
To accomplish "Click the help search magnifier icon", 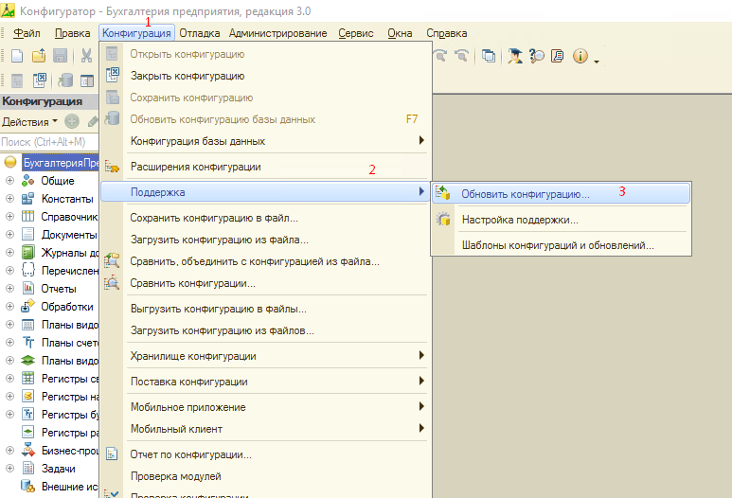I will [x=537, y=56].
